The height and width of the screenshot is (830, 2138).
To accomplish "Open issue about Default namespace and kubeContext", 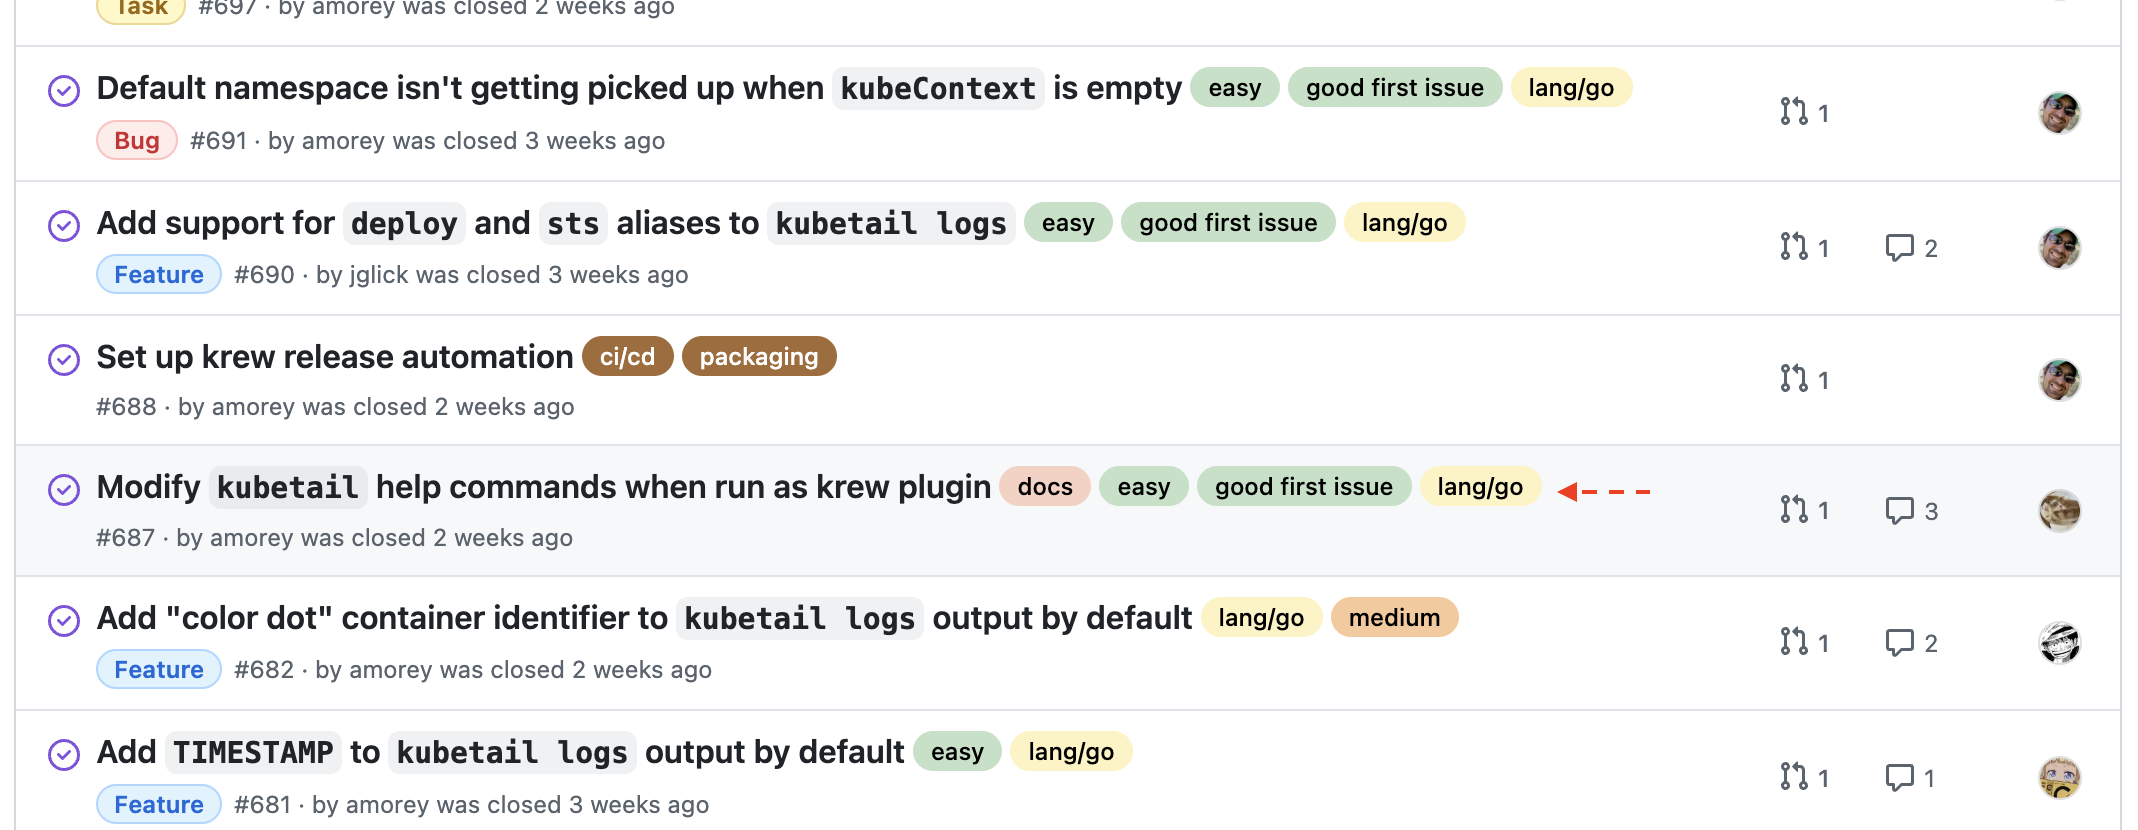I will pyautogui.click(x=460, y=88).
